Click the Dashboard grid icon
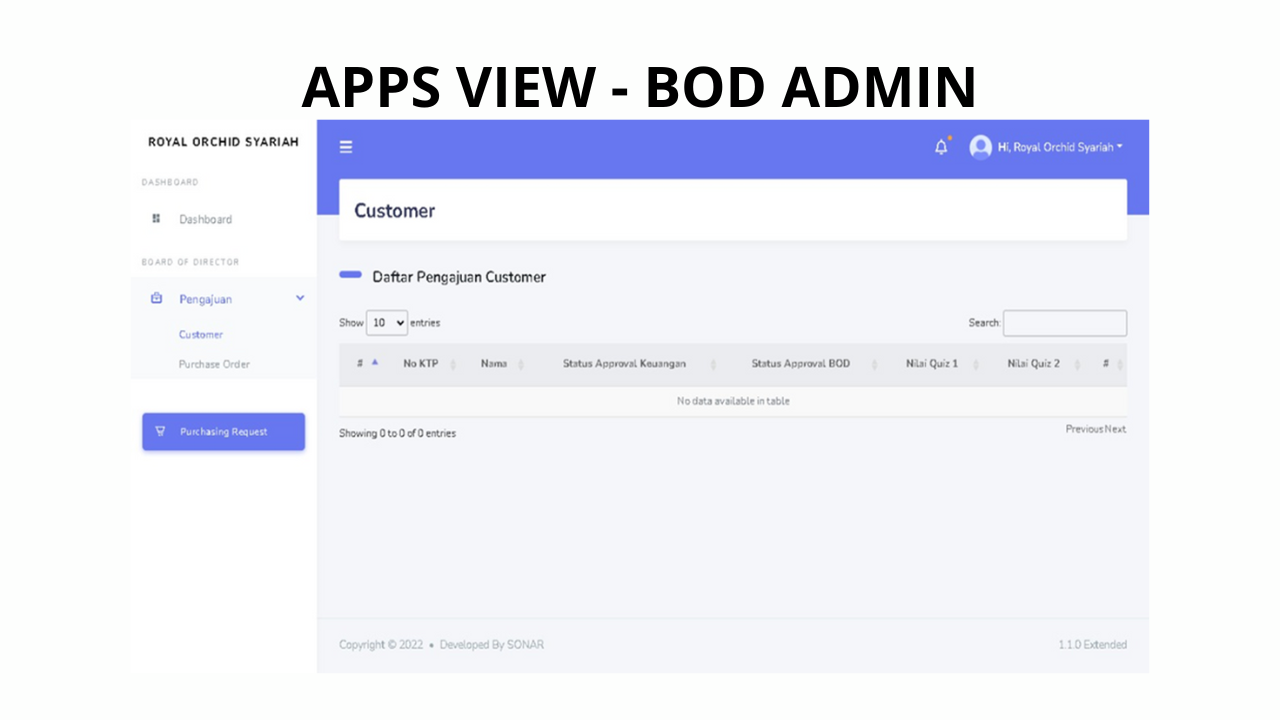 (x=156, y=218)
